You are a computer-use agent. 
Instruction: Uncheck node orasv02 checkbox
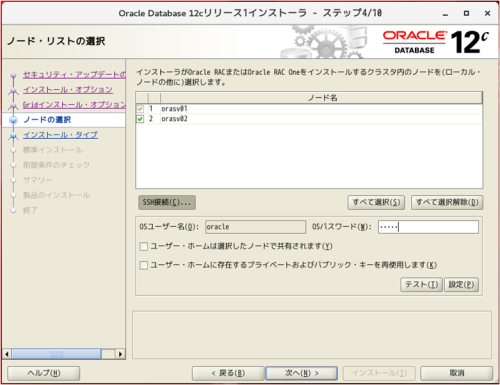pyautogui.click(x=140, y=119)
